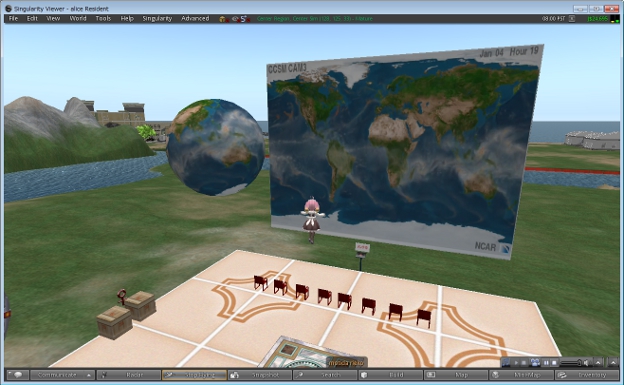
Task: Click the music note audio icon
Action: point(506,363)
